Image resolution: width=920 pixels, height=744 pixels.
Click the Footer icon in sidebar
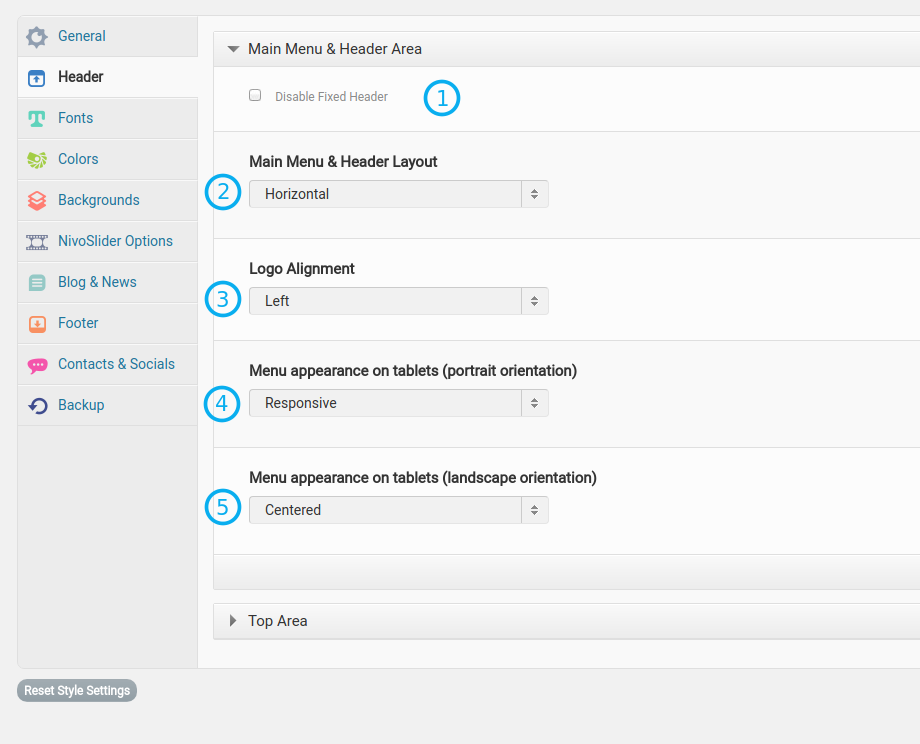point(37,324)
